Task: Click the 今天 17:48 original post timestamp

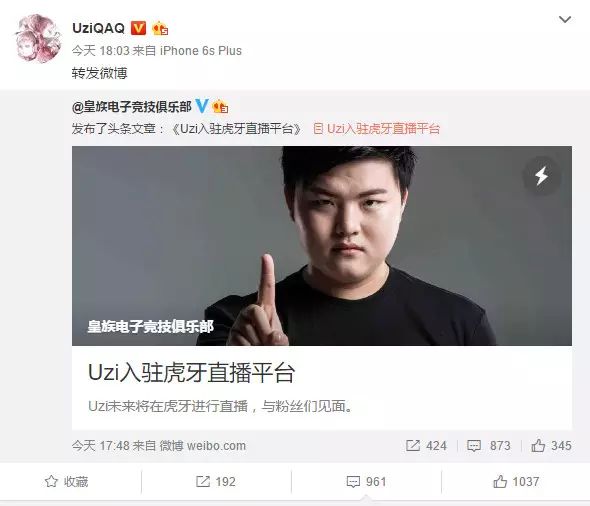Action: [x=101, y=446]
